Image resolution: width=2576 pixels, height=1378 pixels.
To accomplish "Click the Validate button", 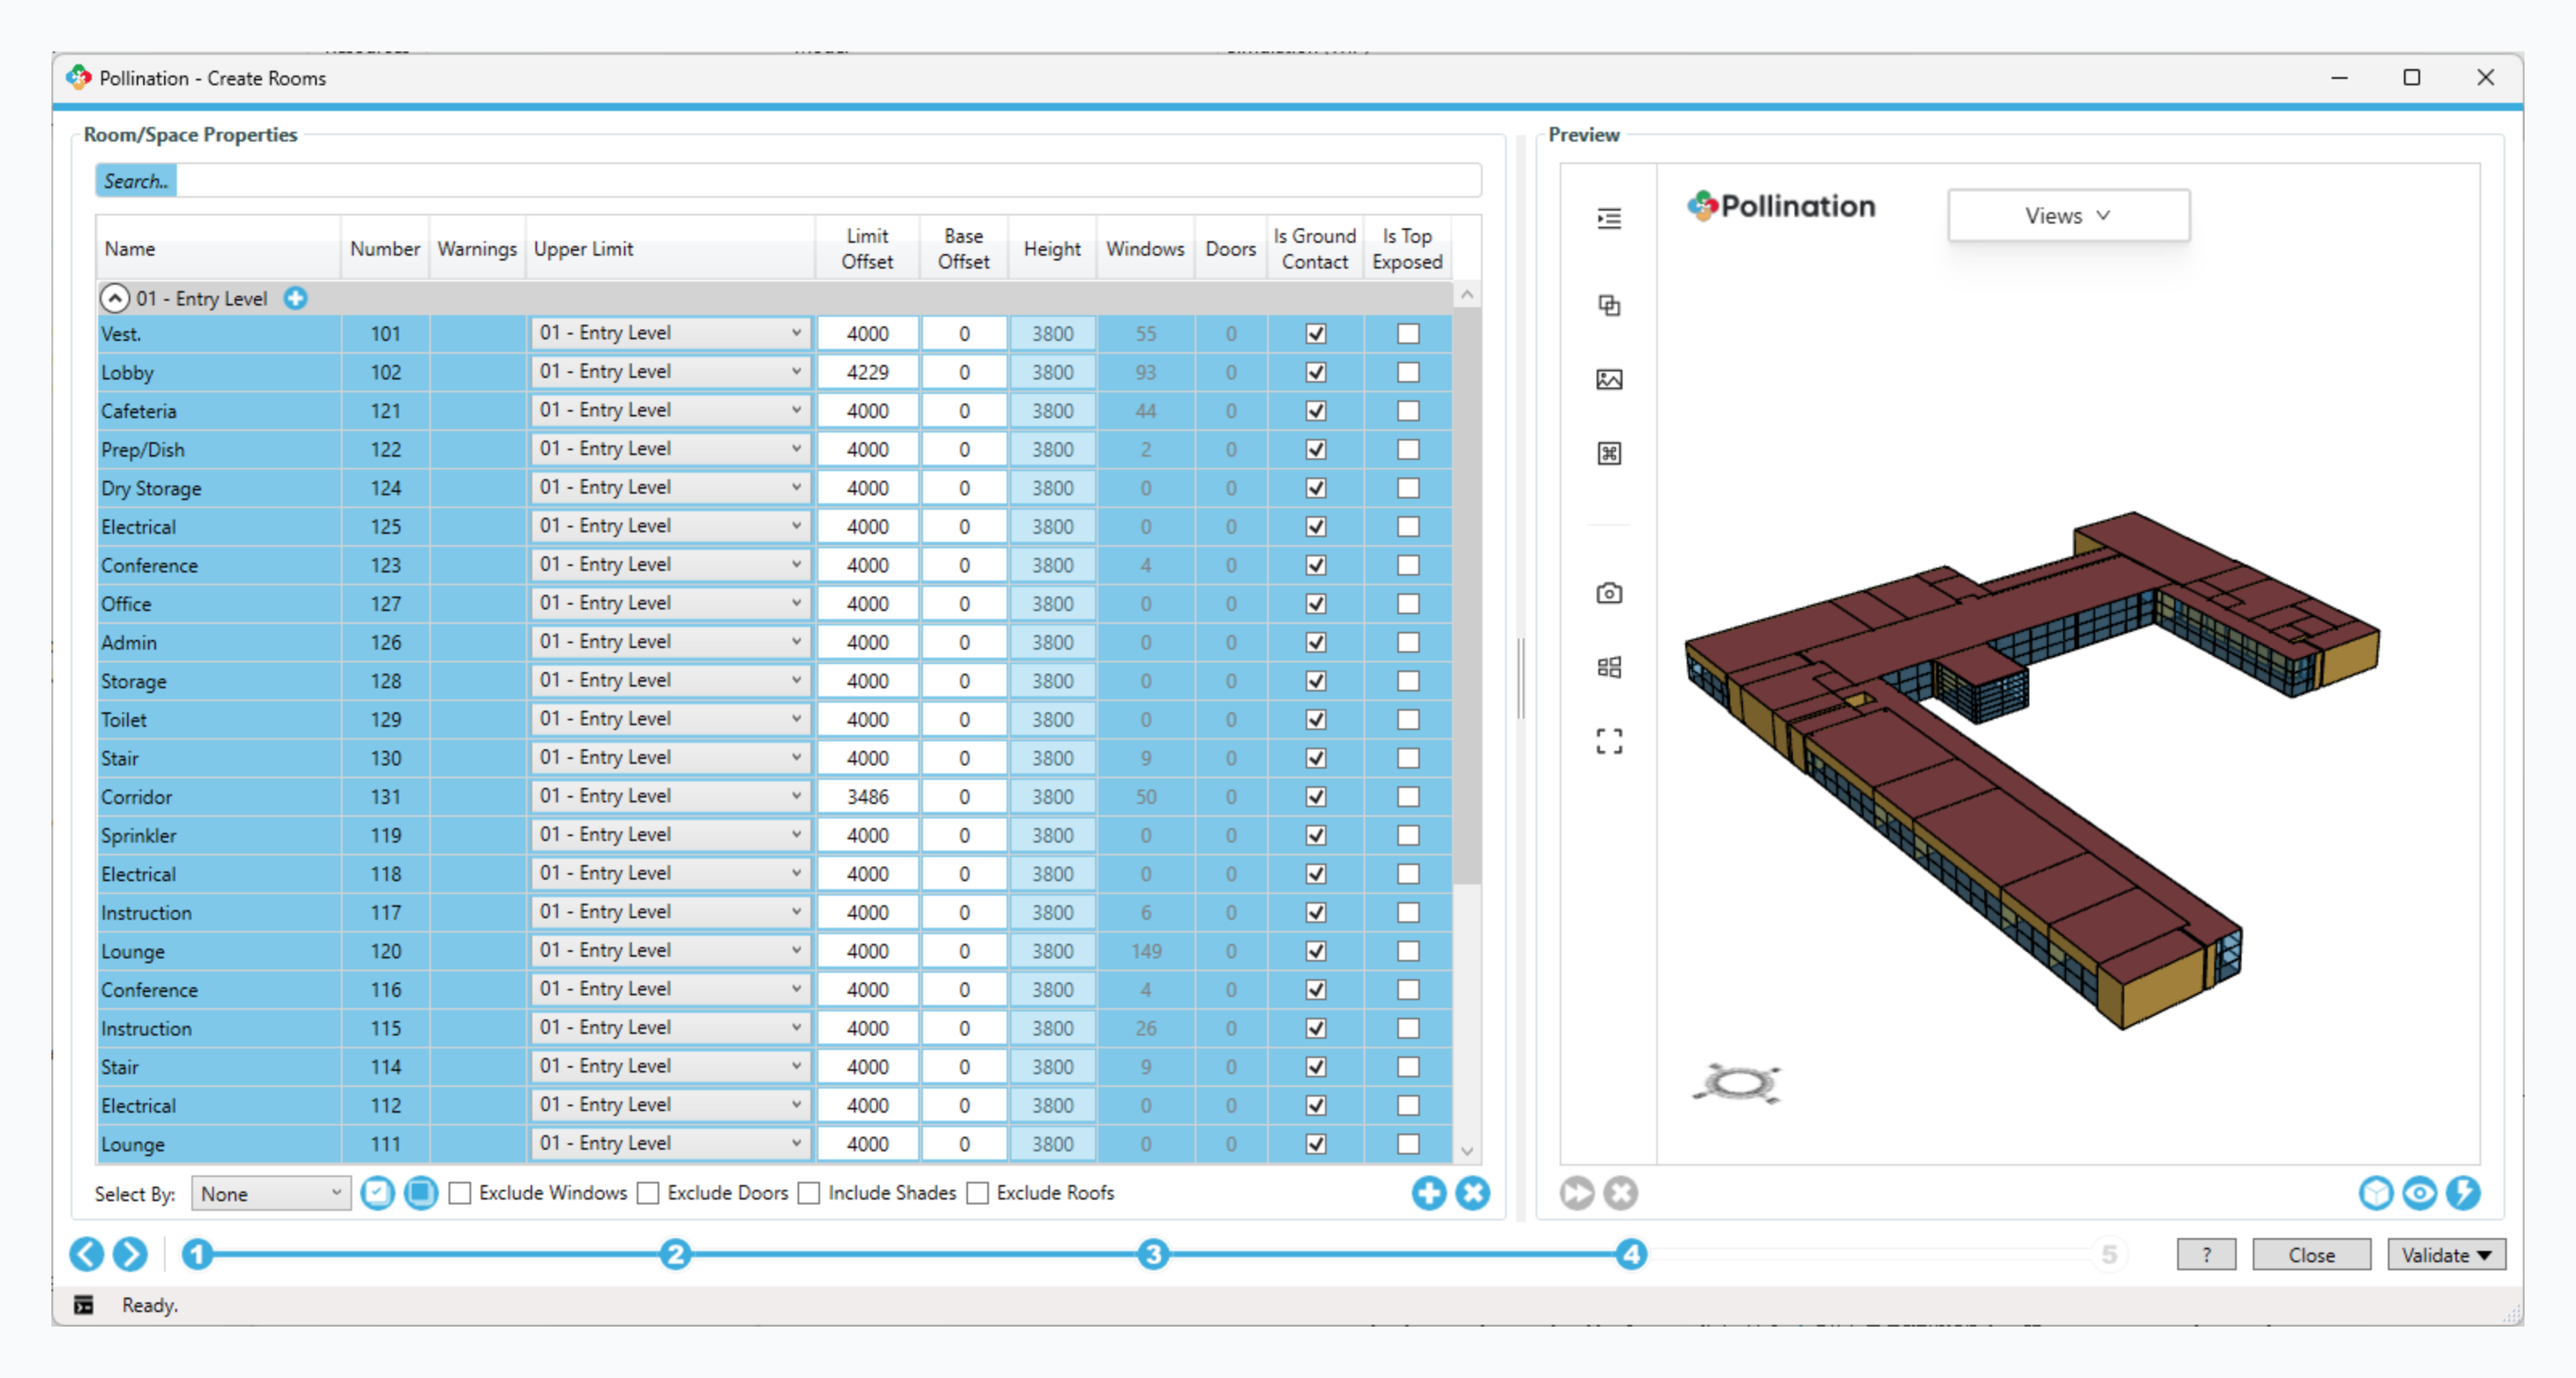I will (2435, 1254).
